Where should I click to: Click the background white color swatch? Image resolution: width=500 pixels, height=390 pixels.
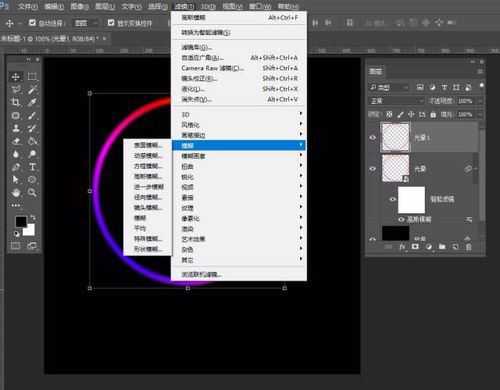coord(29,231)
